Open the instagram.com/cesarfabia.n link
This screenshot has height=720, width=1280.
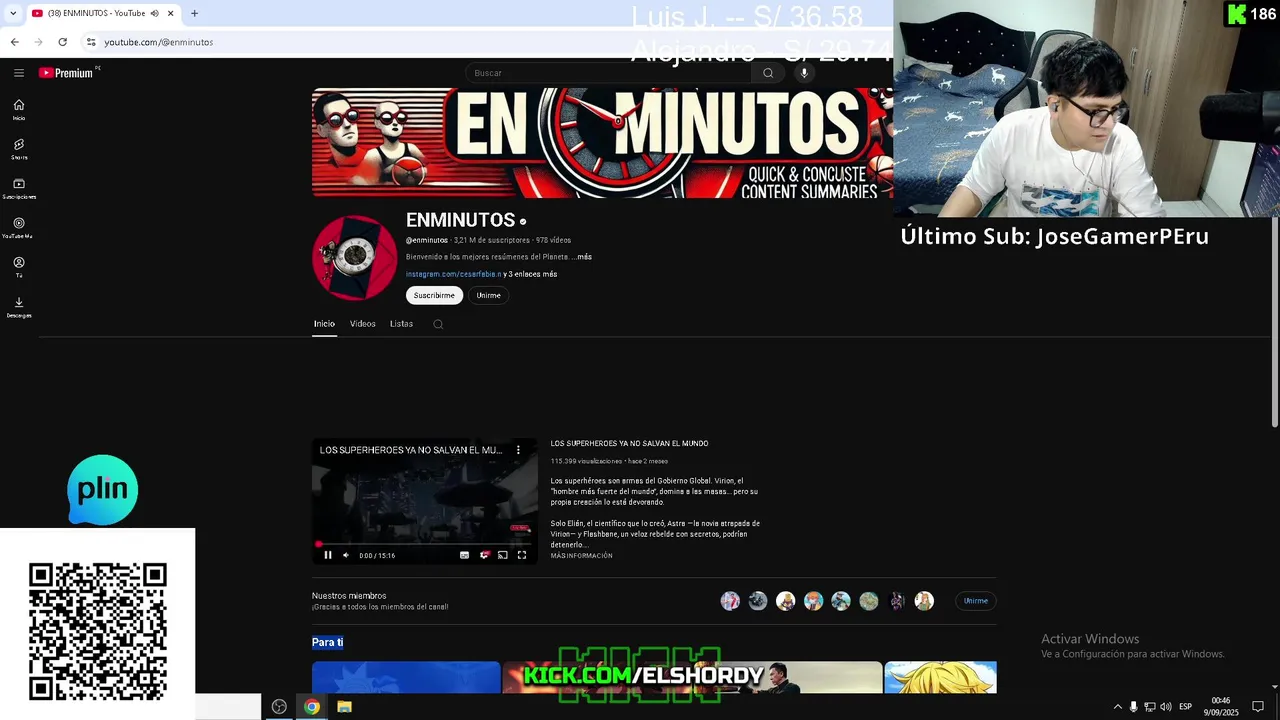coord(453,274)
